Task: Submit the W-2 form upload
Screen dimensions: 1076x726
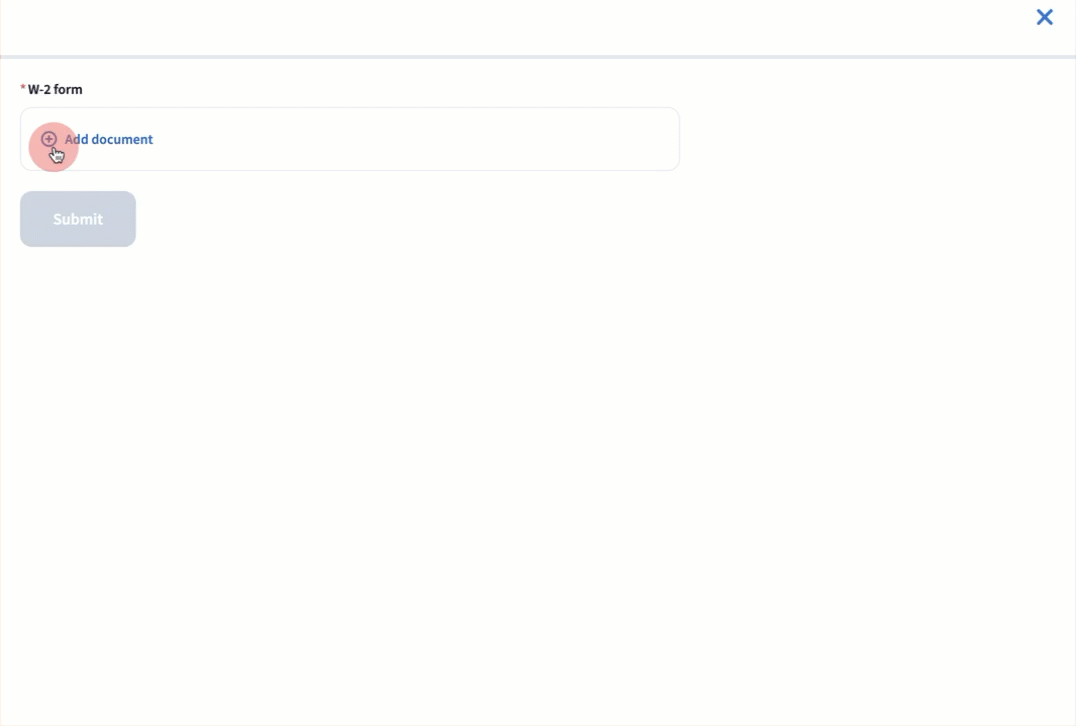Action: click(x=78, y=219)
